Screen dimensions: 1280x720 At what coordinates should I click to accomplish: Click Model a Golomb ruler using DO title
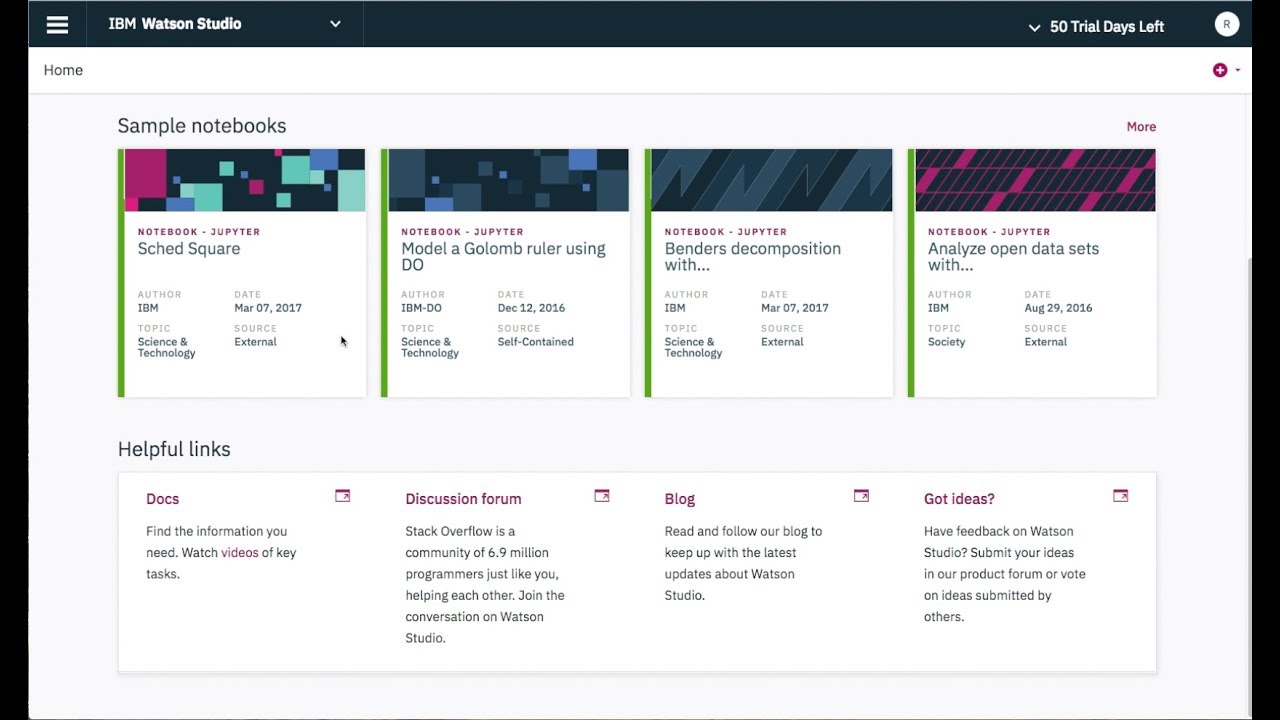pyautogui.click(x=503, y=257)
